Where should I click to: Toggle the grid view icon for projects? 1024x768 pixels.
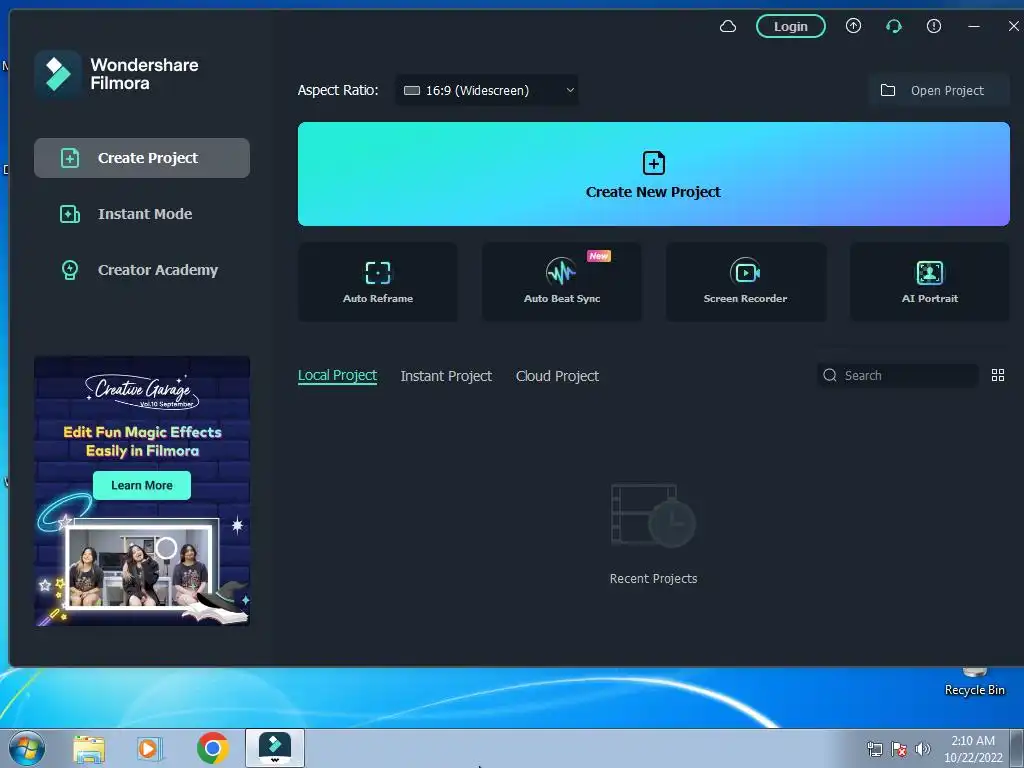point(997,375)
